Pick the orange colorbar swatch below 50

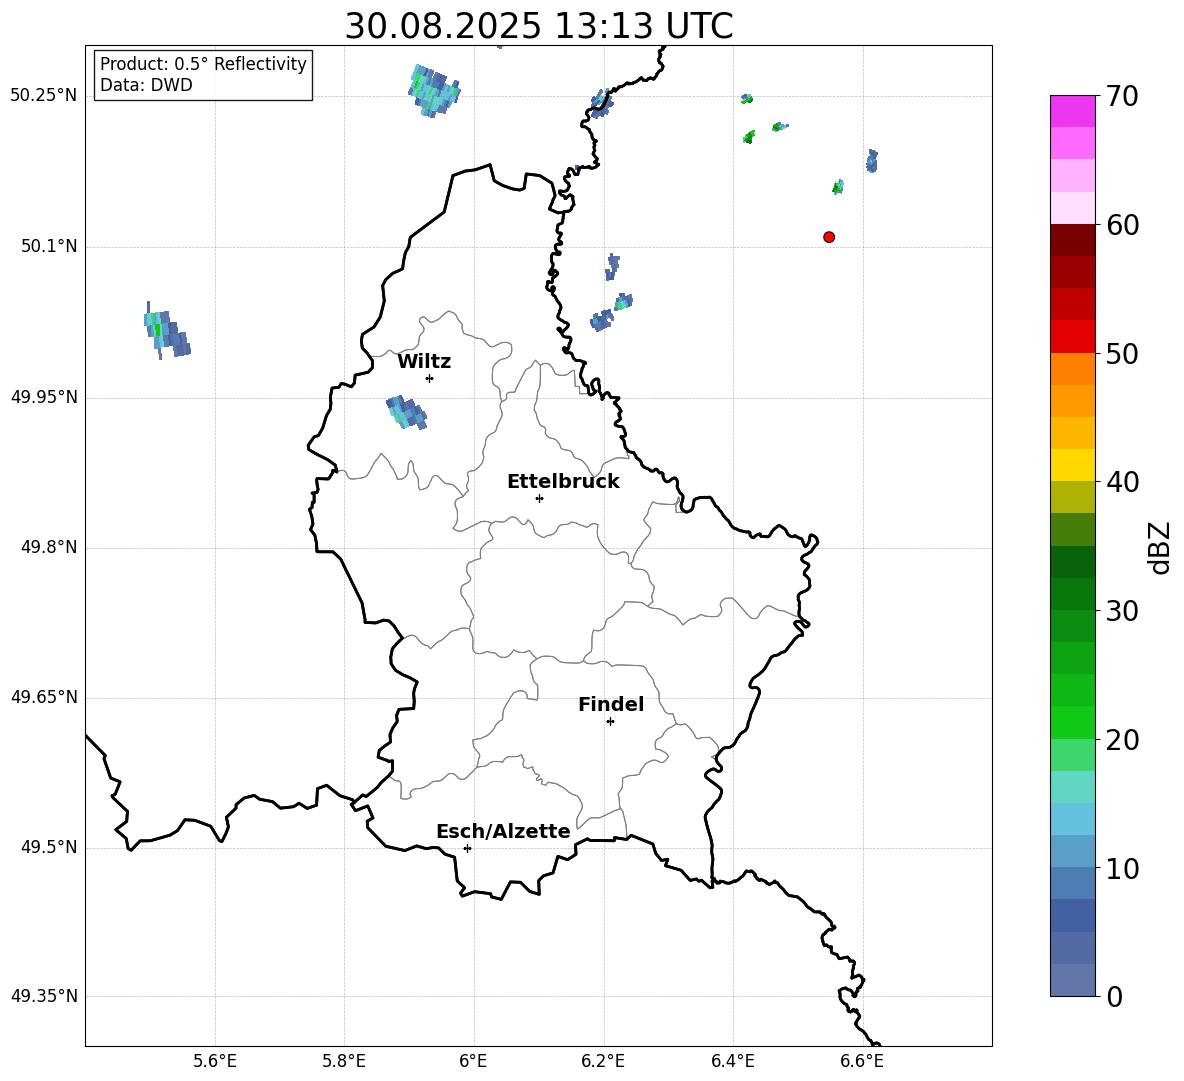point(1072,369)
